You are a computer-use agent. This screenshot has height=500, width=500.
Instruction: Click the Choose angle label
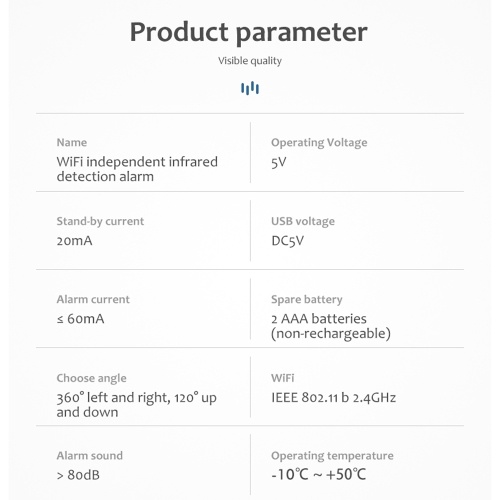point(91,378)
